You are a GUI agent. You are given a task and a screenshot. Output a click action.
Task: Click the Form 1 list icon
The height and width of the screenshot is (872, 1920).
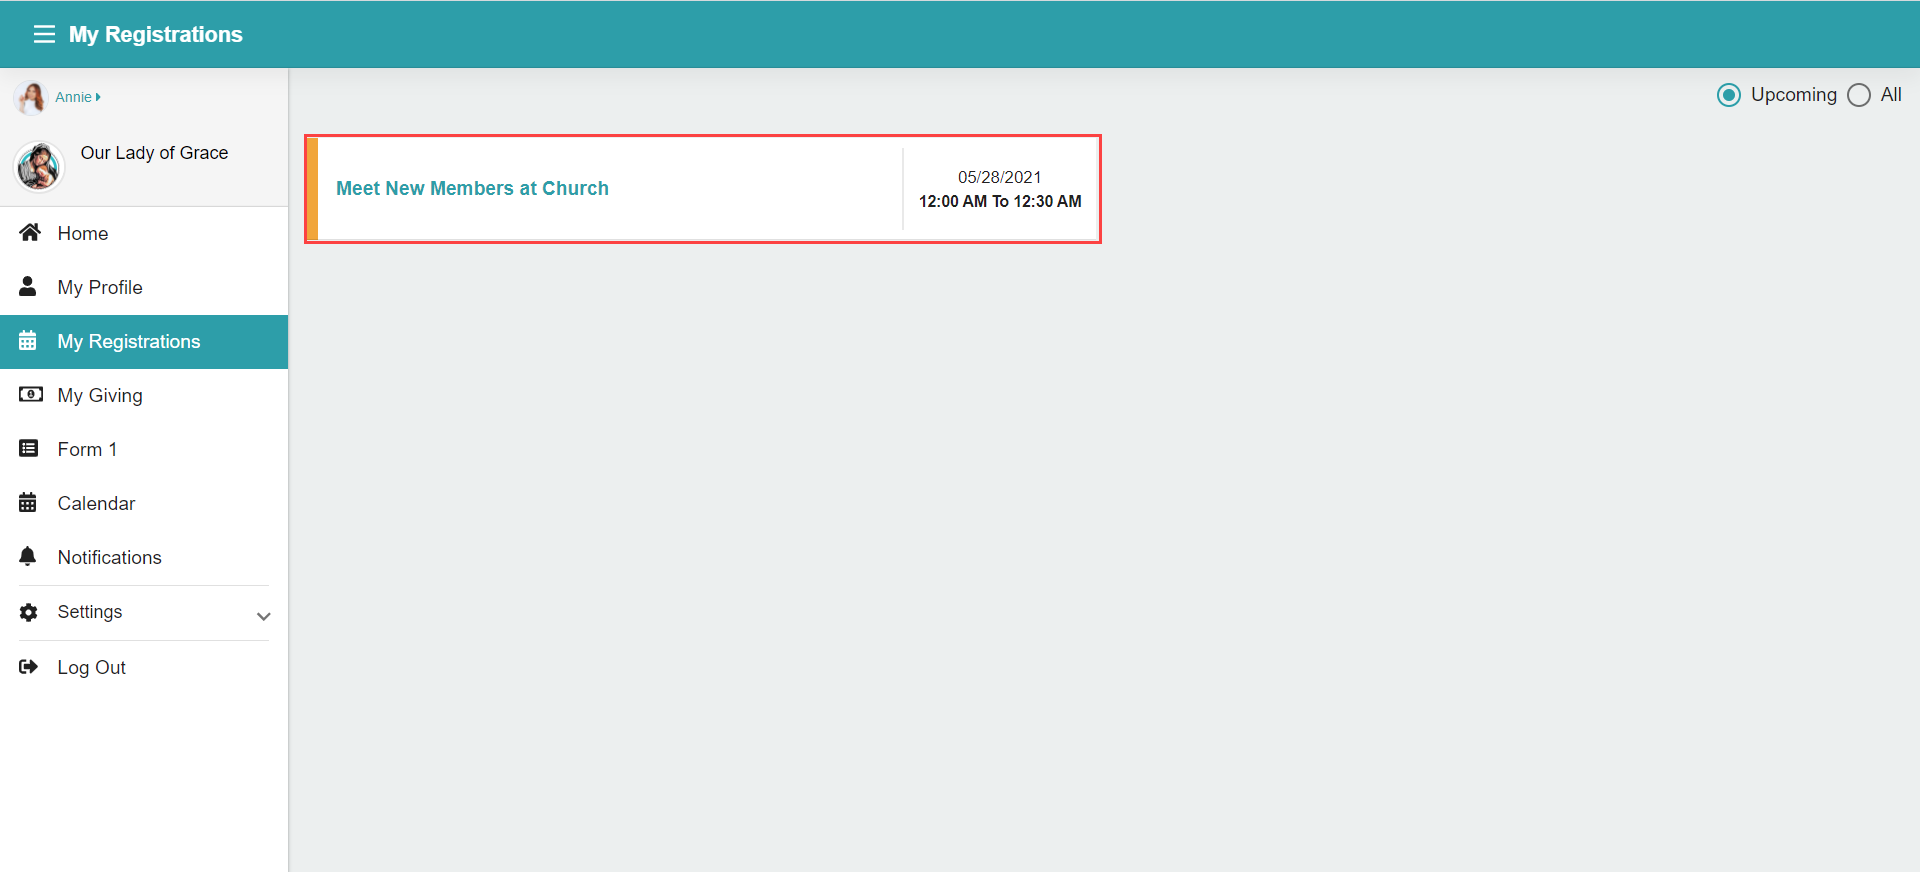tap(29, 449)
